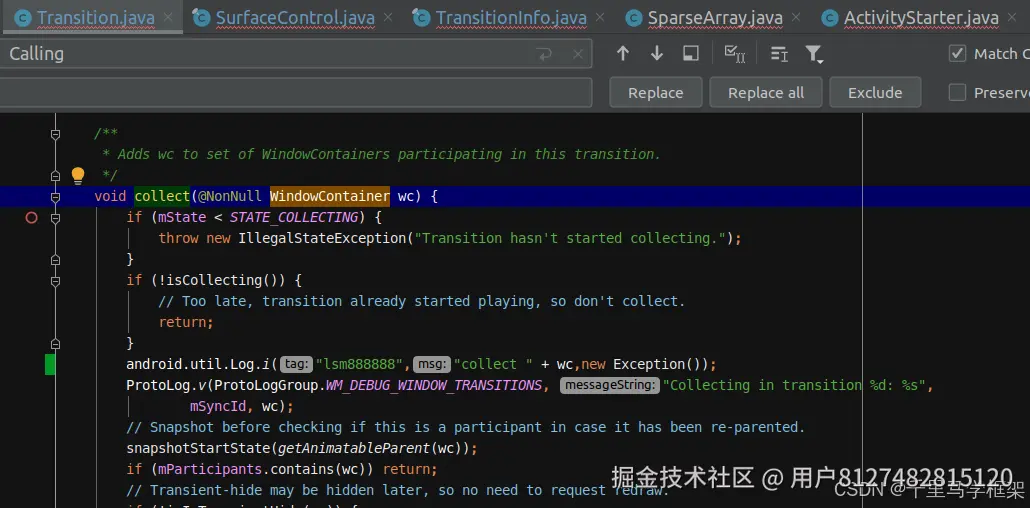Click the green change marker beside Log.i line
The width and height of the screenshot is (1030, 508).
click(50, 364)
